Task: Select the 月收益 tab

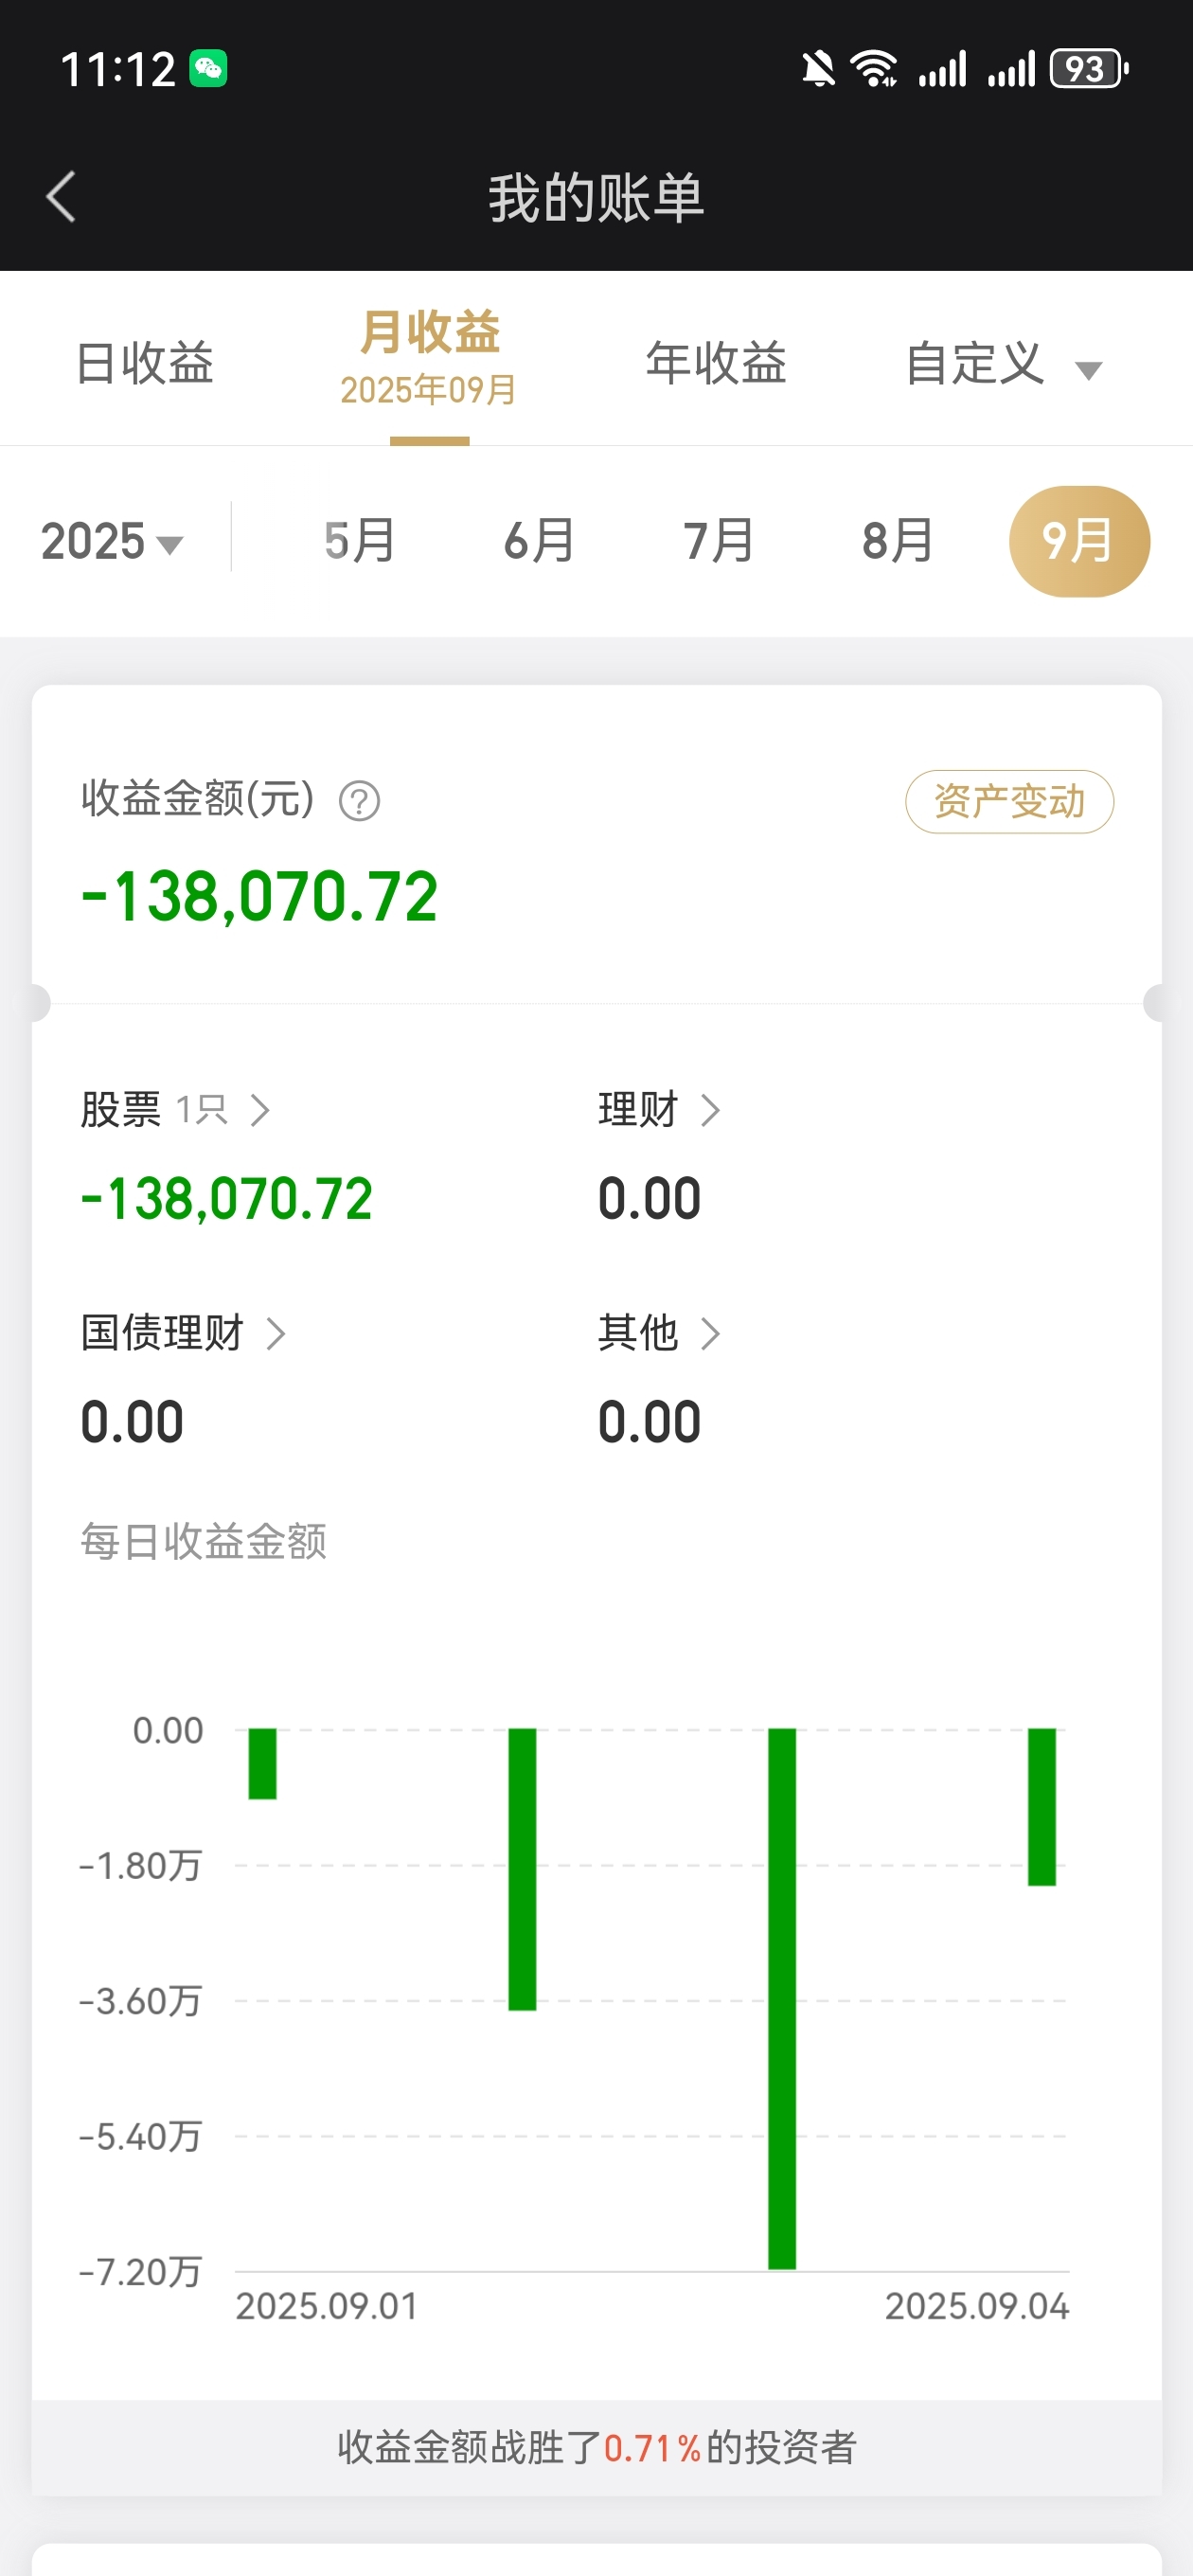Action: pos(429,357)
